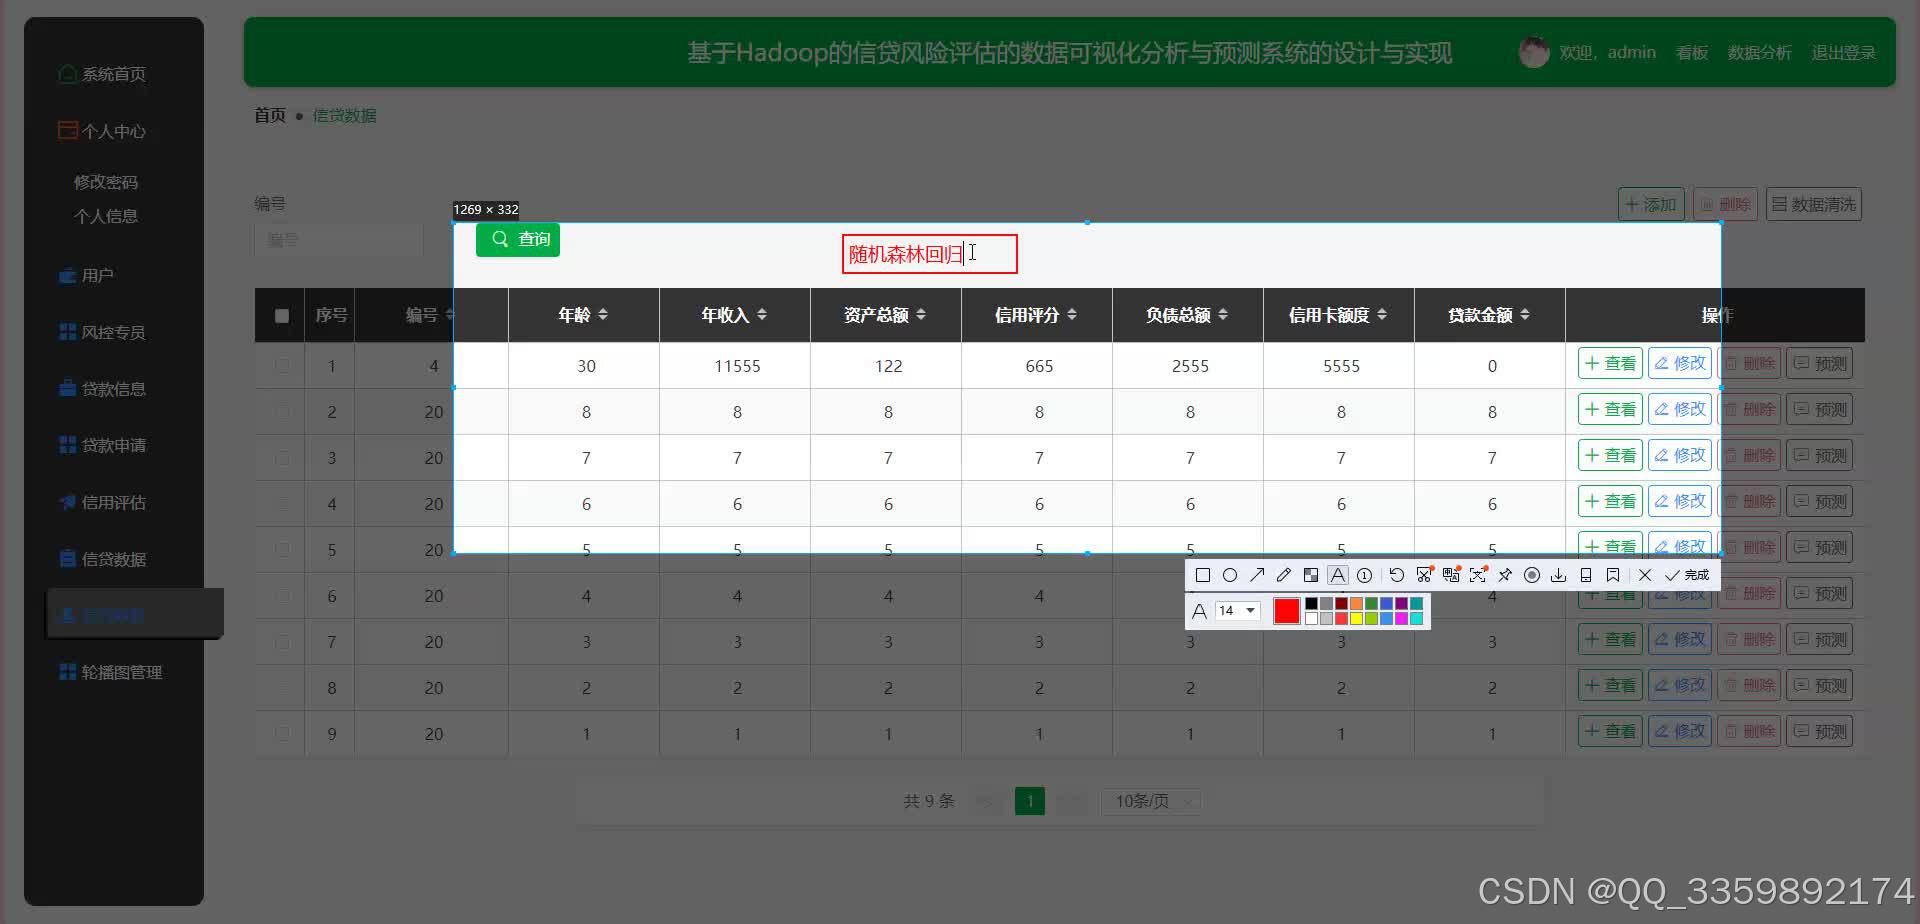Check the checkbox for row 5
Viewport: 1920px width, 924px height.
pyautogui.click(x=282, y=550)
